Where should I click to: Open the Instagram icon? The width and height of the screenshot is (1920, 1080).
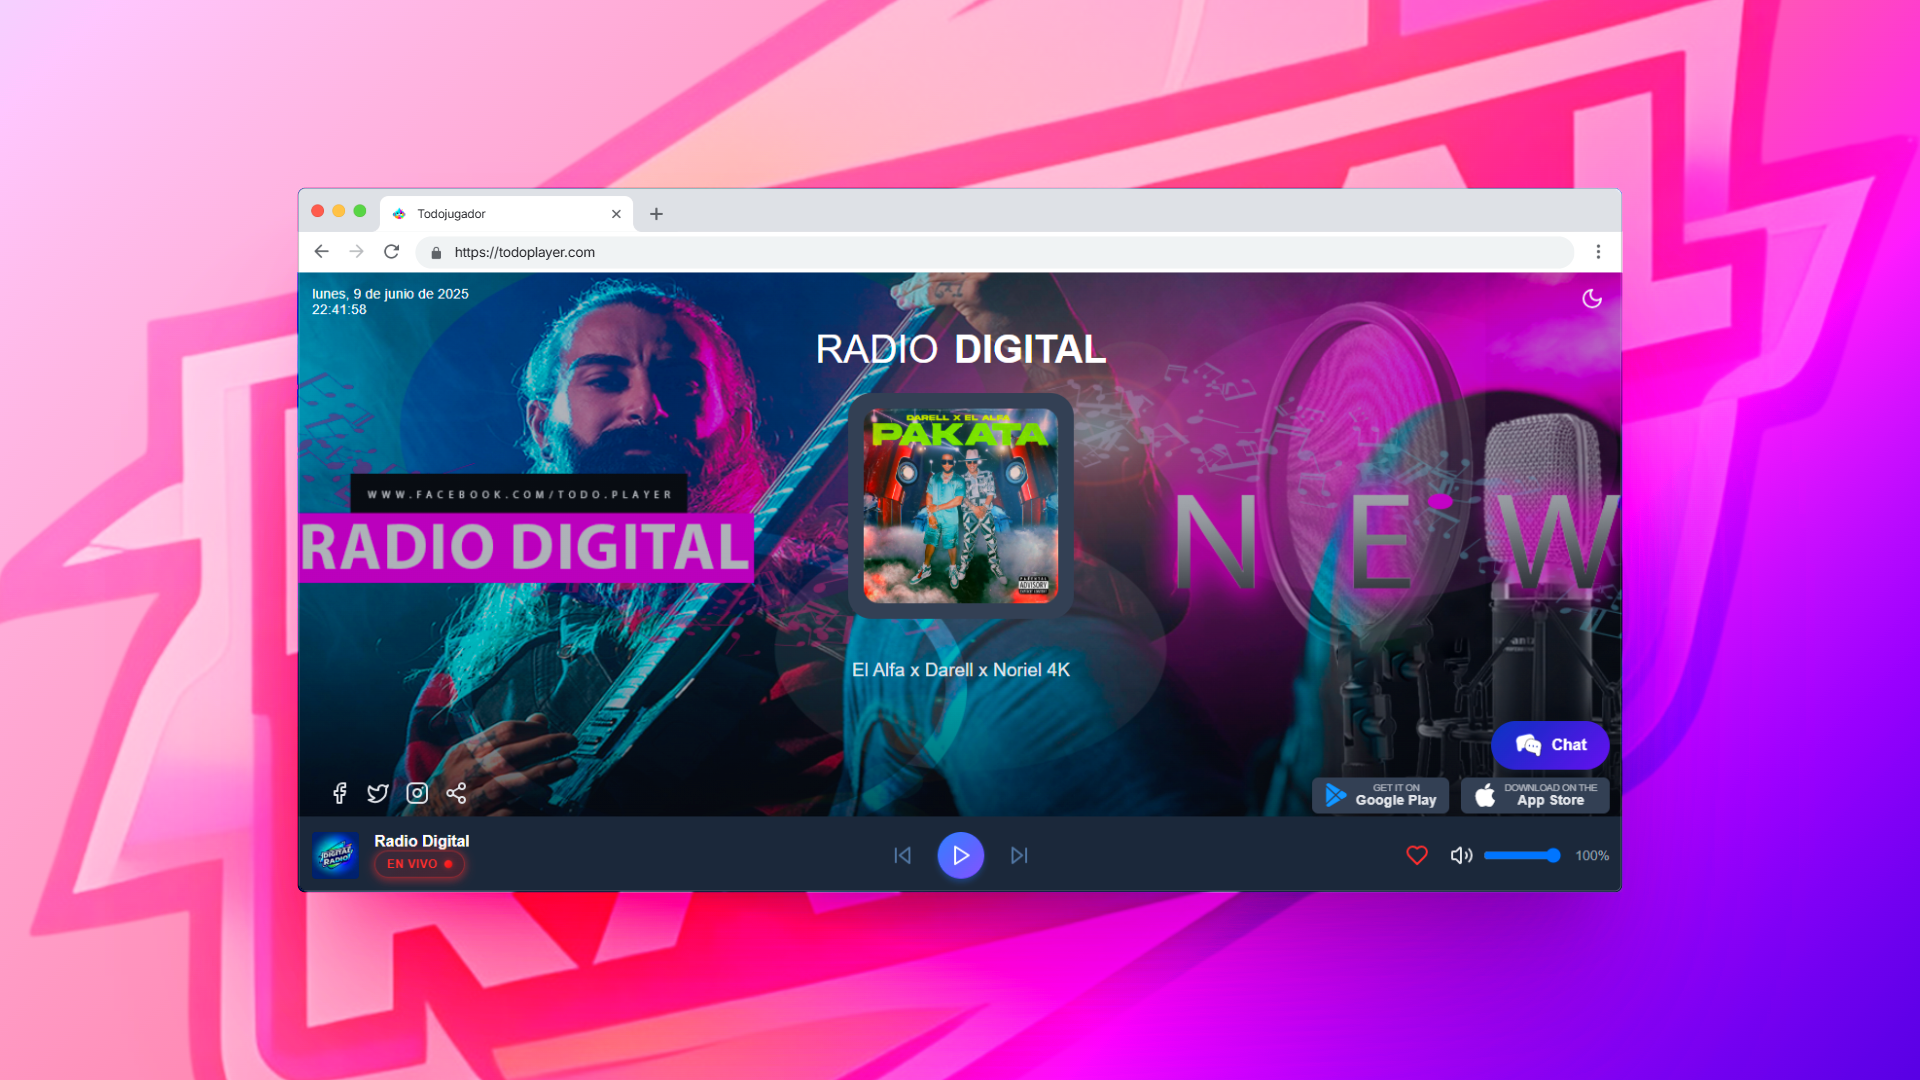click(417, 793)
